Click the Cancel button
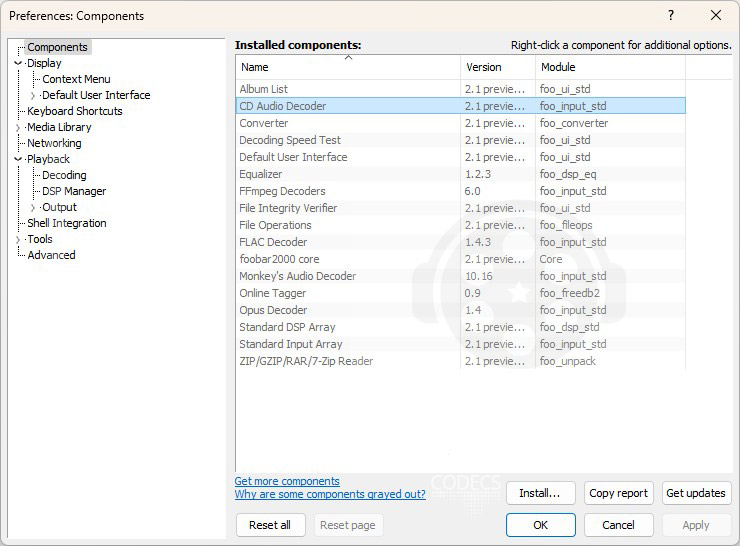Viewport: 740px width, 546px height. pos(618,525)
